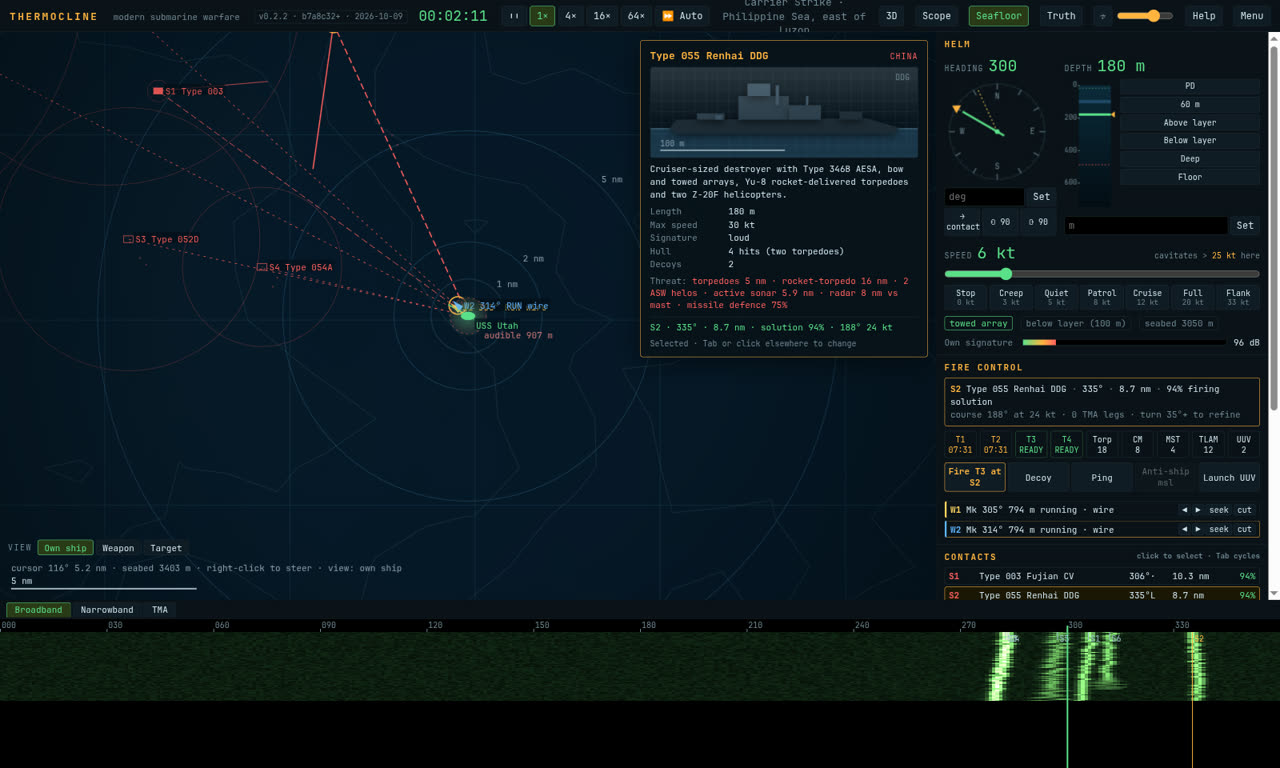Toggle the towed array
This screenshot has width=1280, height=768.
978,323
